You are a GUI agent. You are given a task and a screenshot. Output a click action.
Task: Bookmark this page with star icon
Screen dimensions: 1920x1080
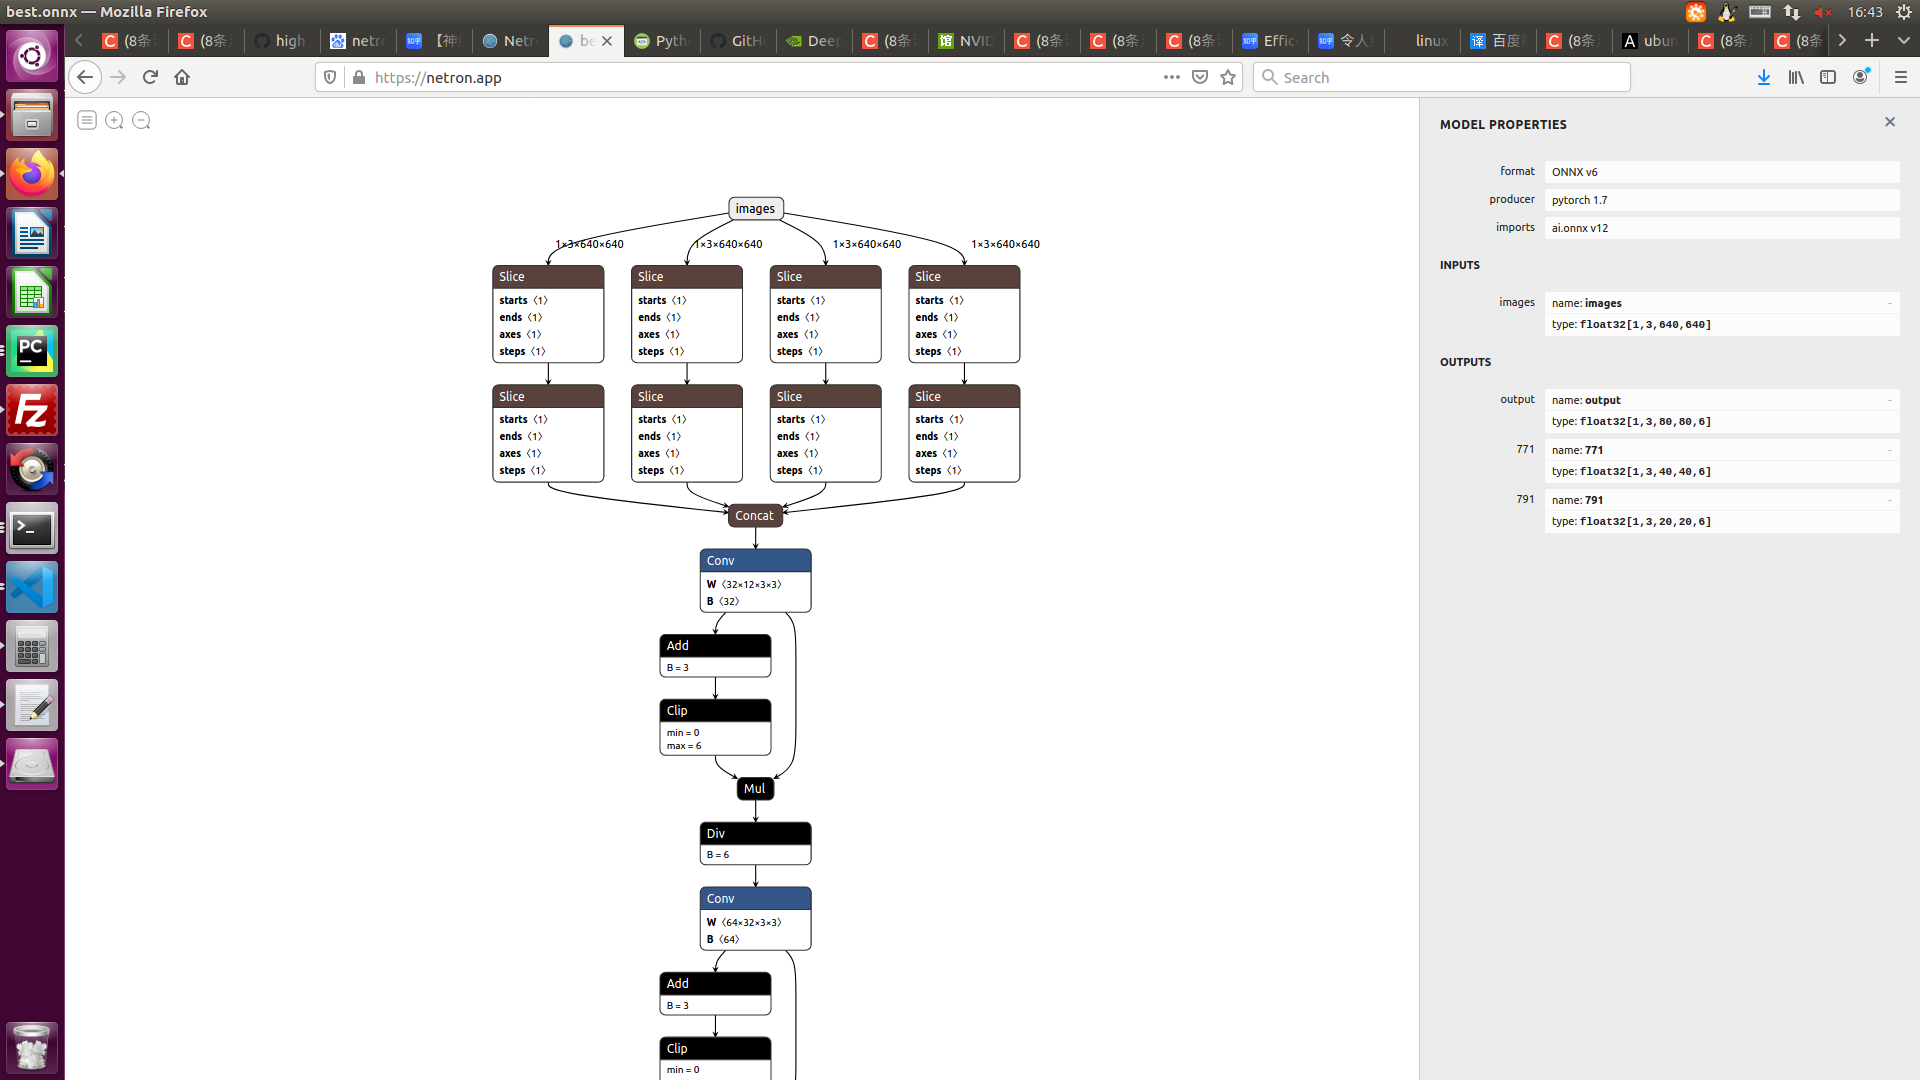point(1228,77)
